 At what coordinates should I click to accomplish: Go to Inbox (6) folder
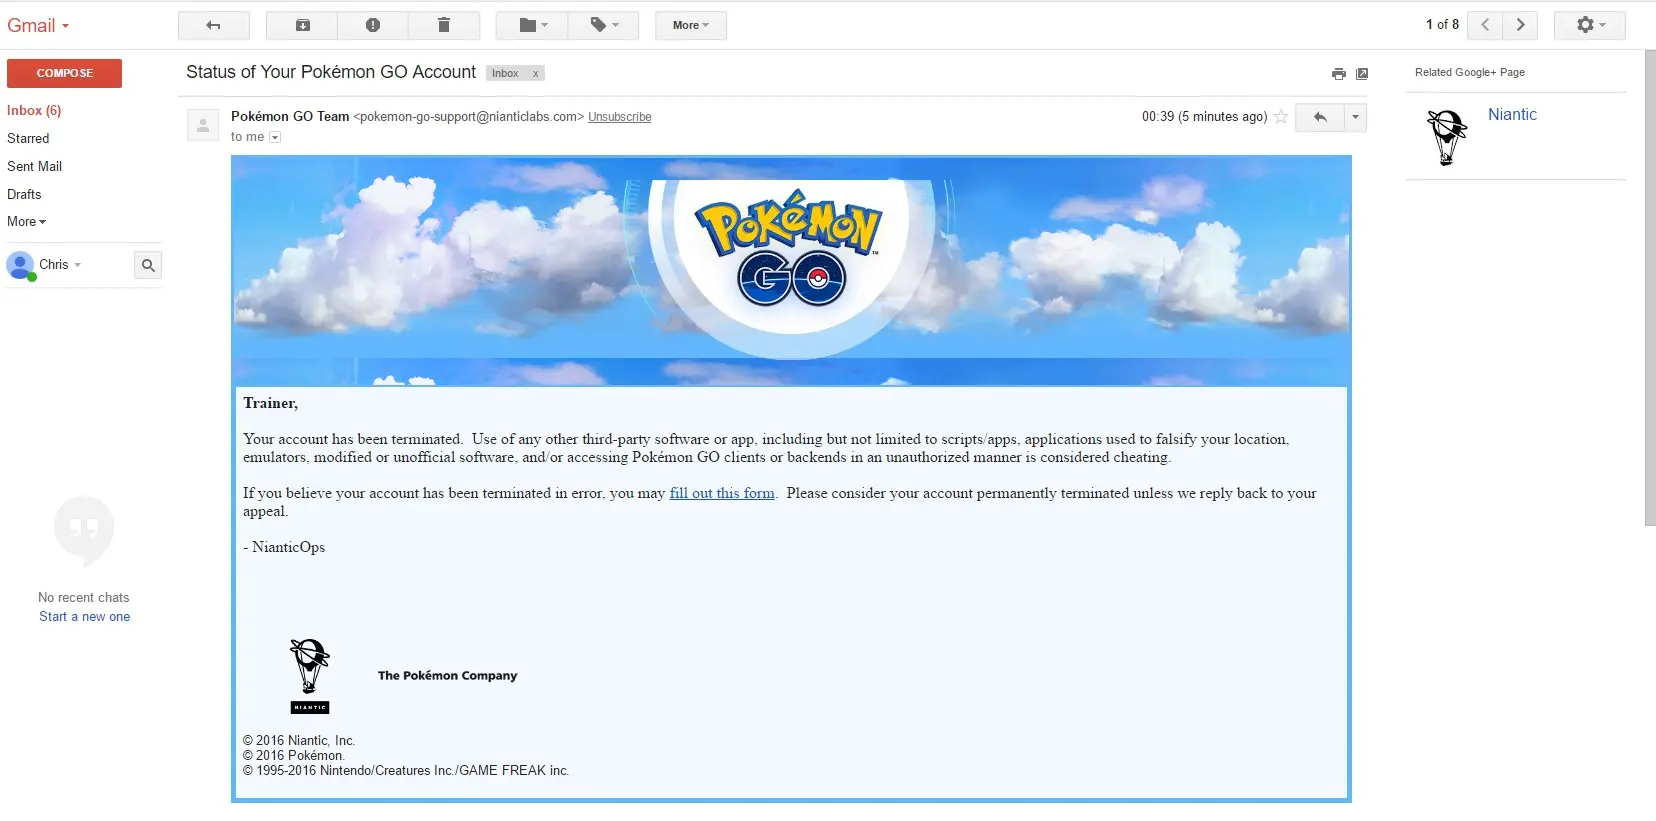[34, 110]
